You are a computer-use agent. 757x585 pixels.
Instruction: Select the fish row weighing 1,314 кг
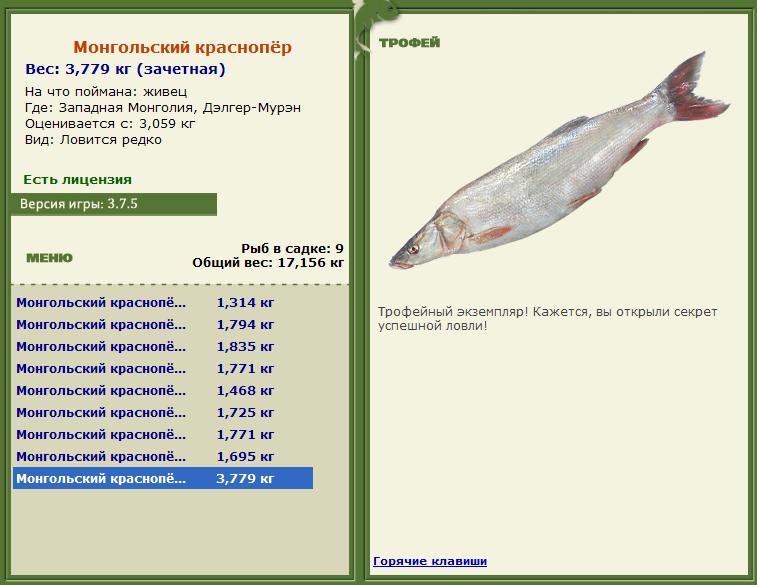(163, 303)
